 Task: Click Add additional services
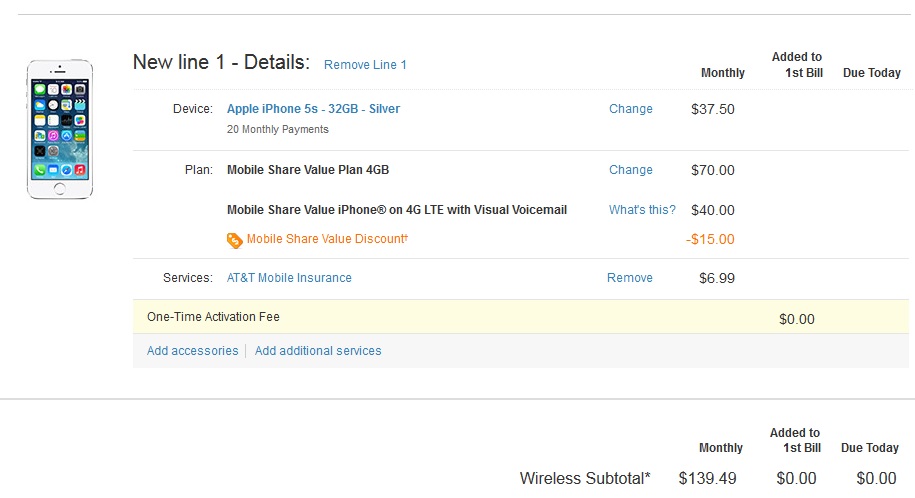tap(318, 351)
